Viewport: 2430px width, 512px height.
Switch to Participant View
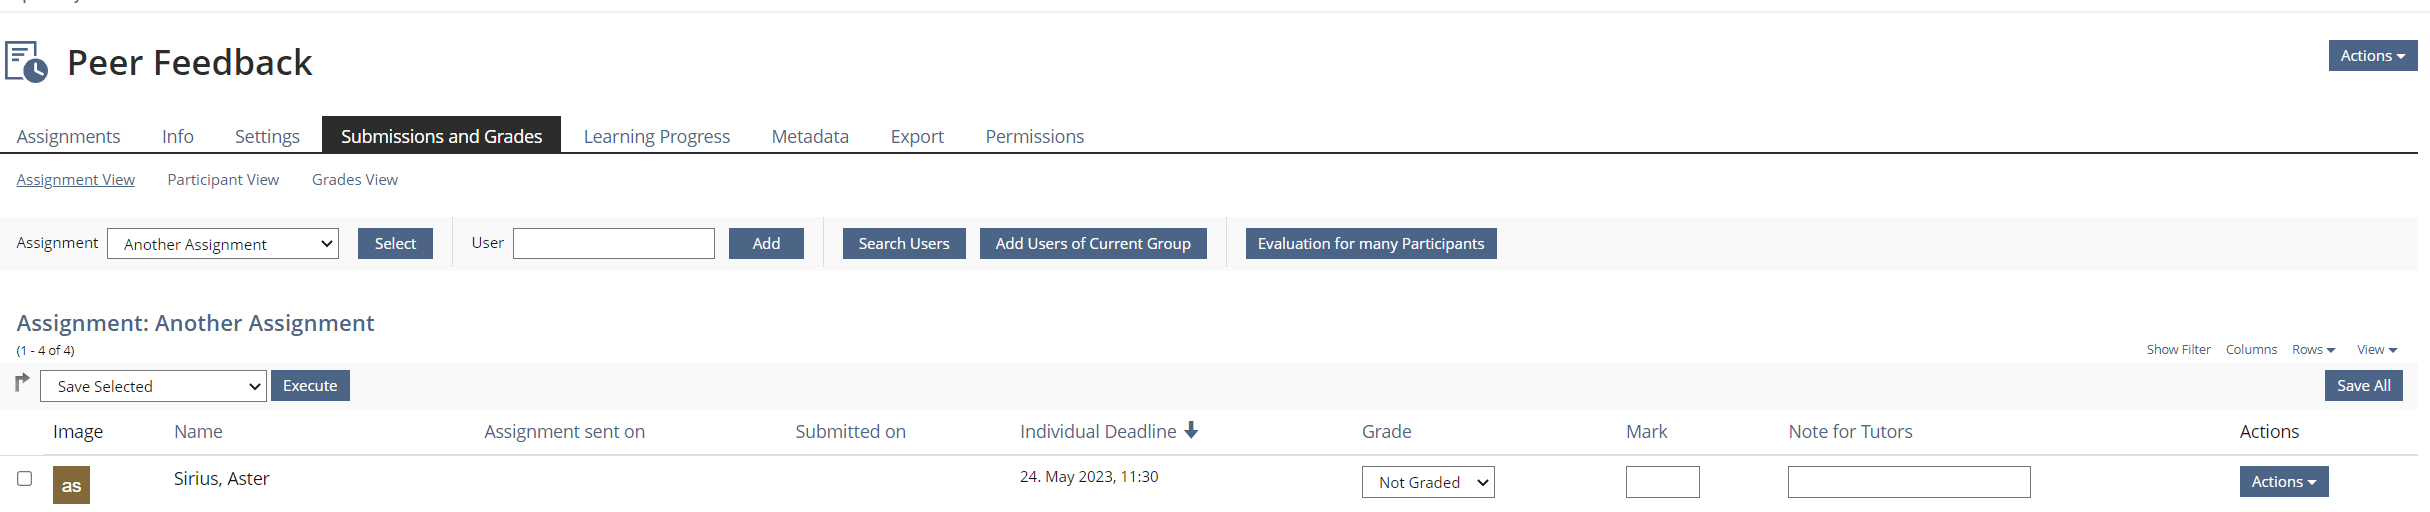(x=223, y=180)
